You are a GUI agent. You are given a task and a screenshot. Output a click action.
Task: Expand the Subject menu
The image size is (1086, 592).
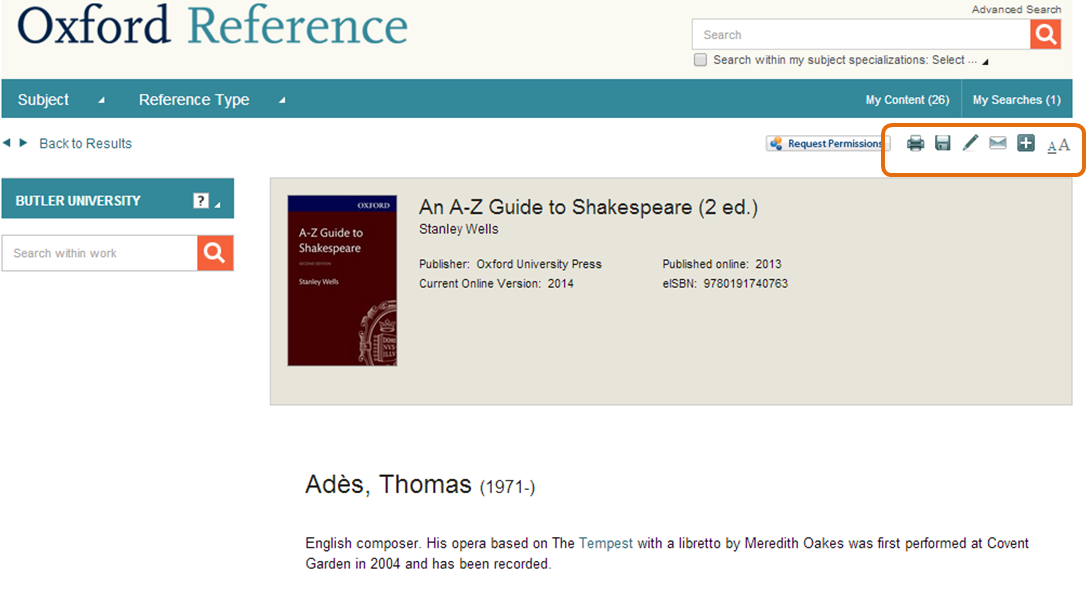click(x=60, y=100)
